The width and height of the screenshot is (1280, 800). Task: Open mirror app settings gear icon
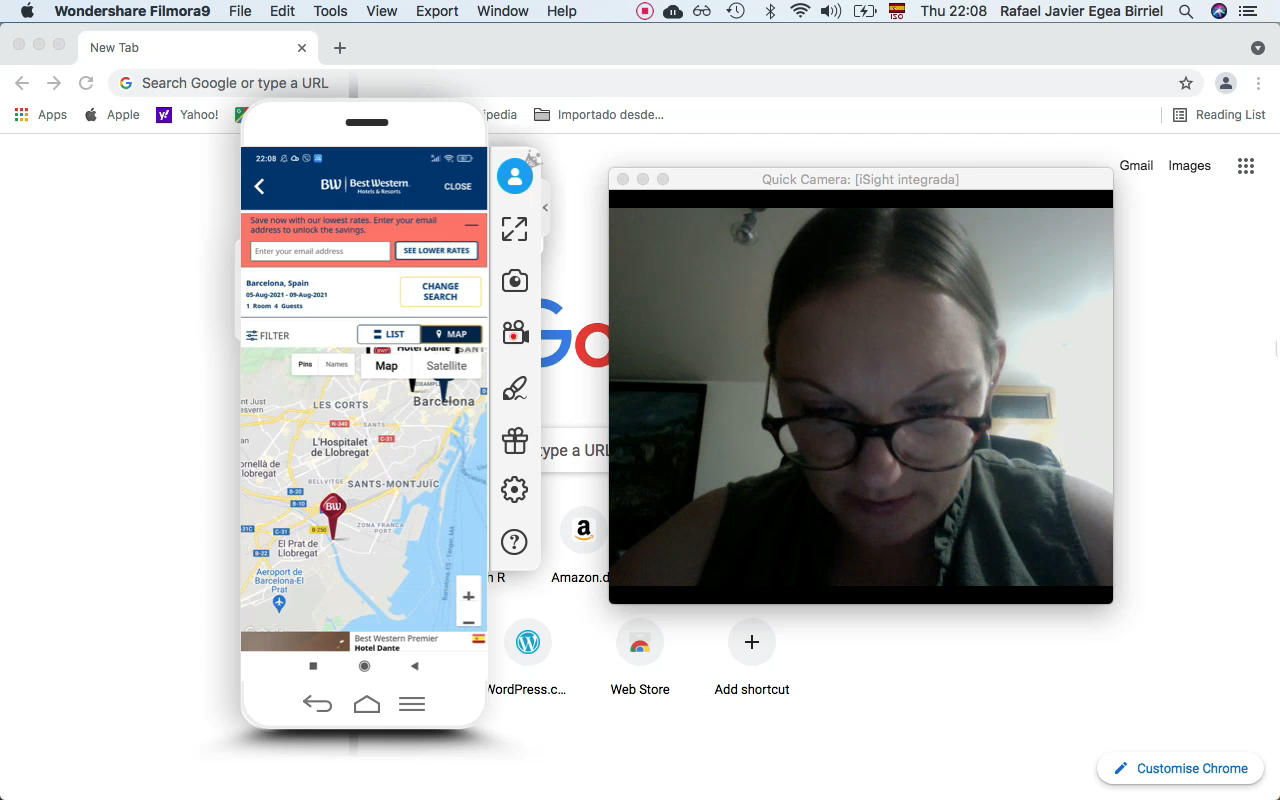point(514,489)
